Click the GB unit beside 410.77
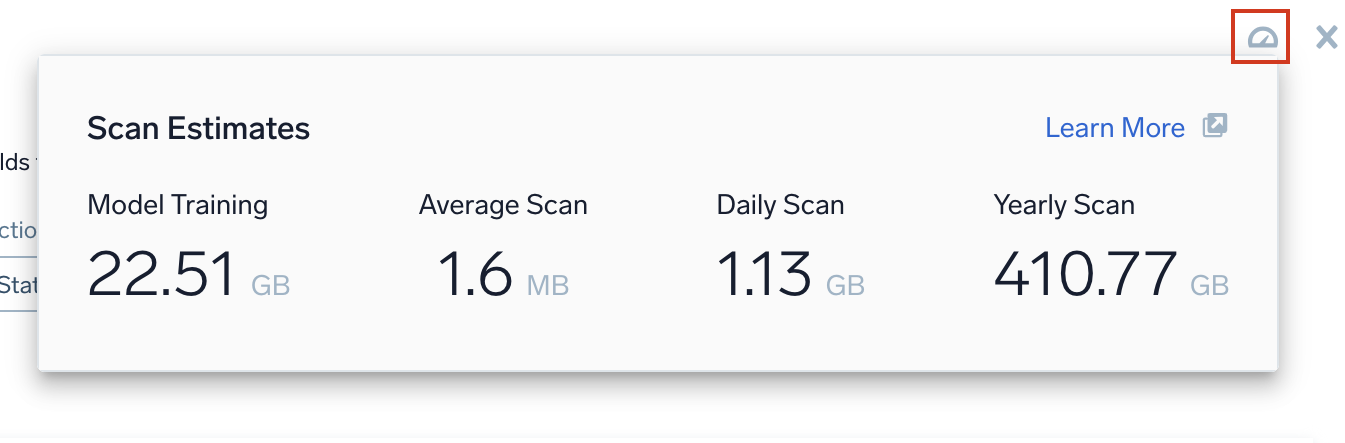This screenshot has width=1345, height=443. (1209, 285)
